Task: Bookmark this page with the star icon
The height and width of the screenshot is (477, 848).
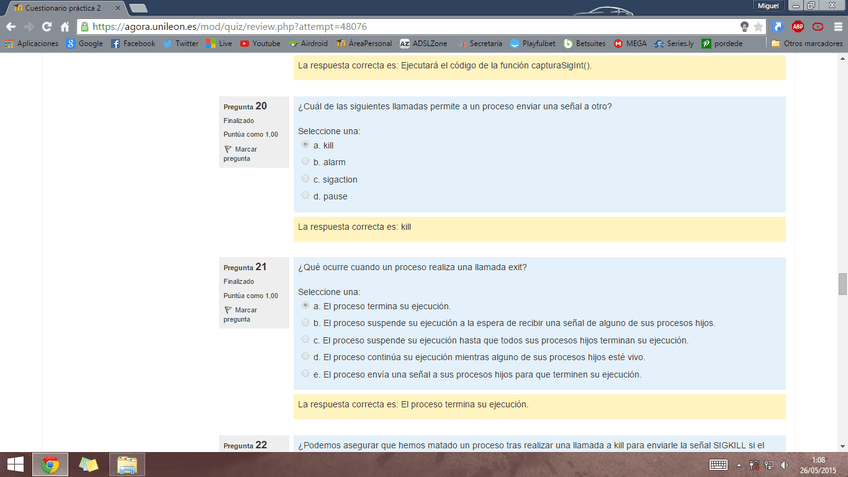Action: point(758,27)
